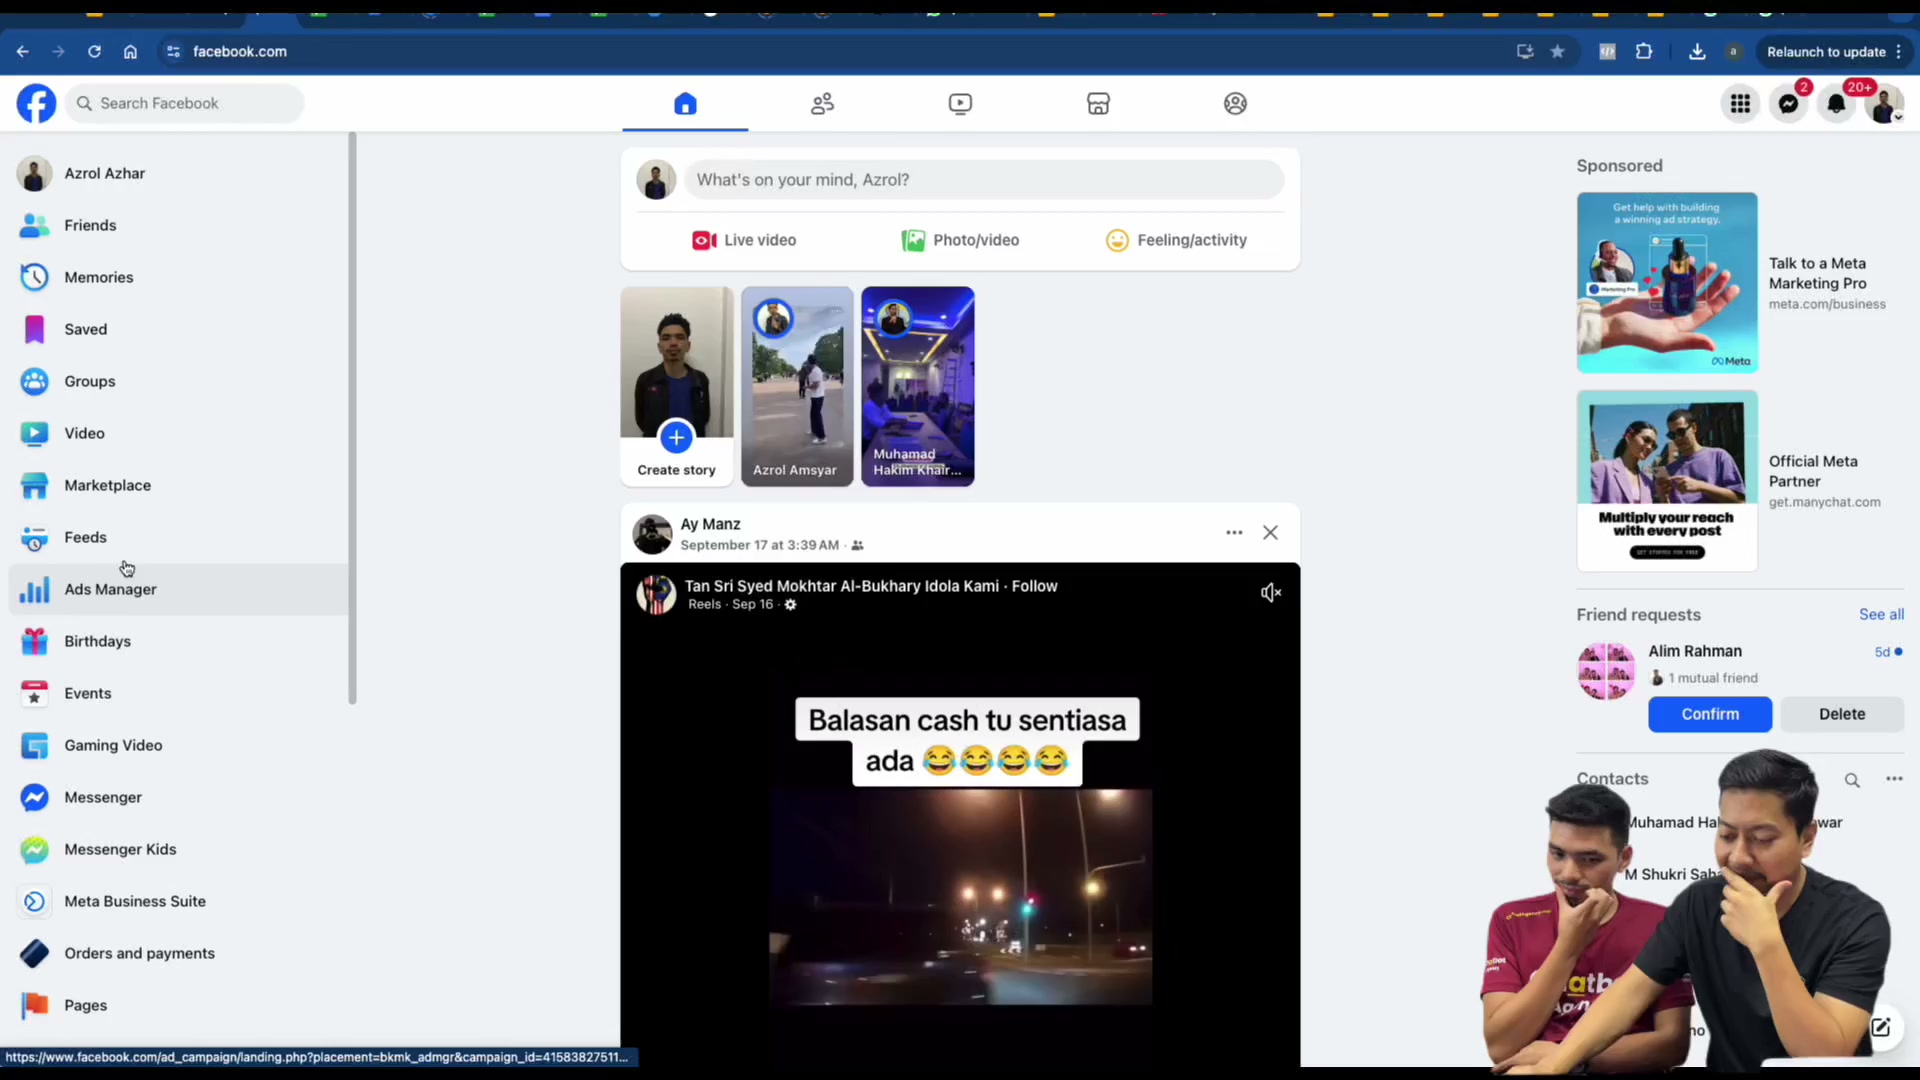Open Birthdays in left sidebar
1920x1080 pixels.
click(x=178, y=641)
